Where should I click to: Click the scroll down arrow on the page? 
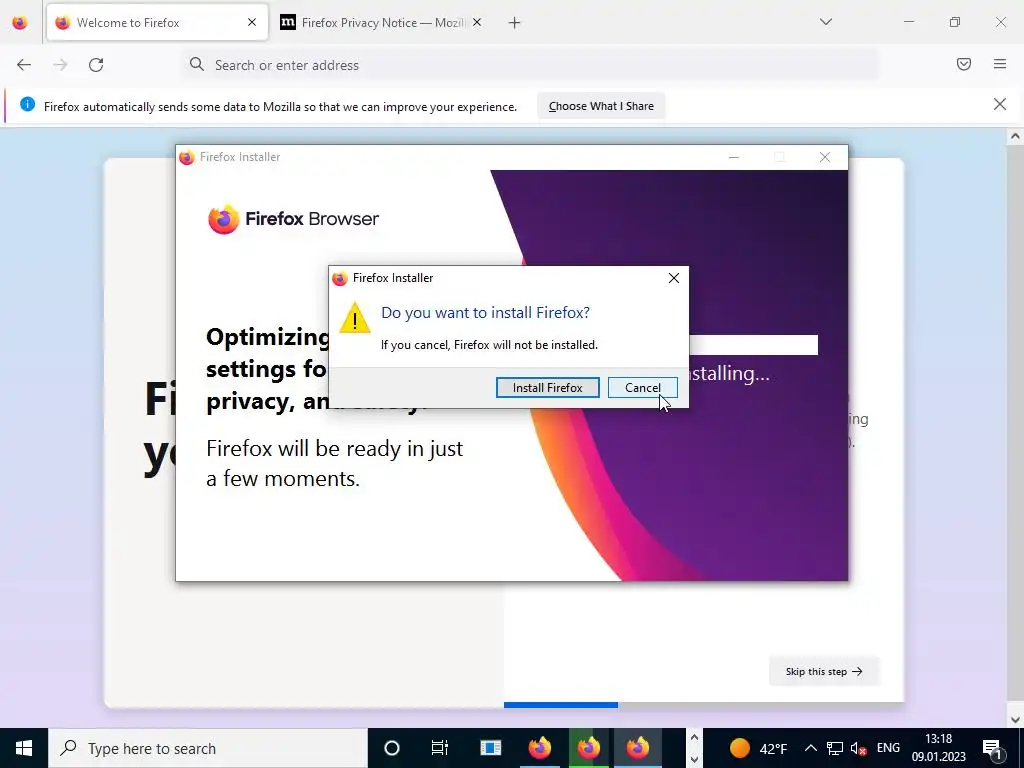[1015, 720]
